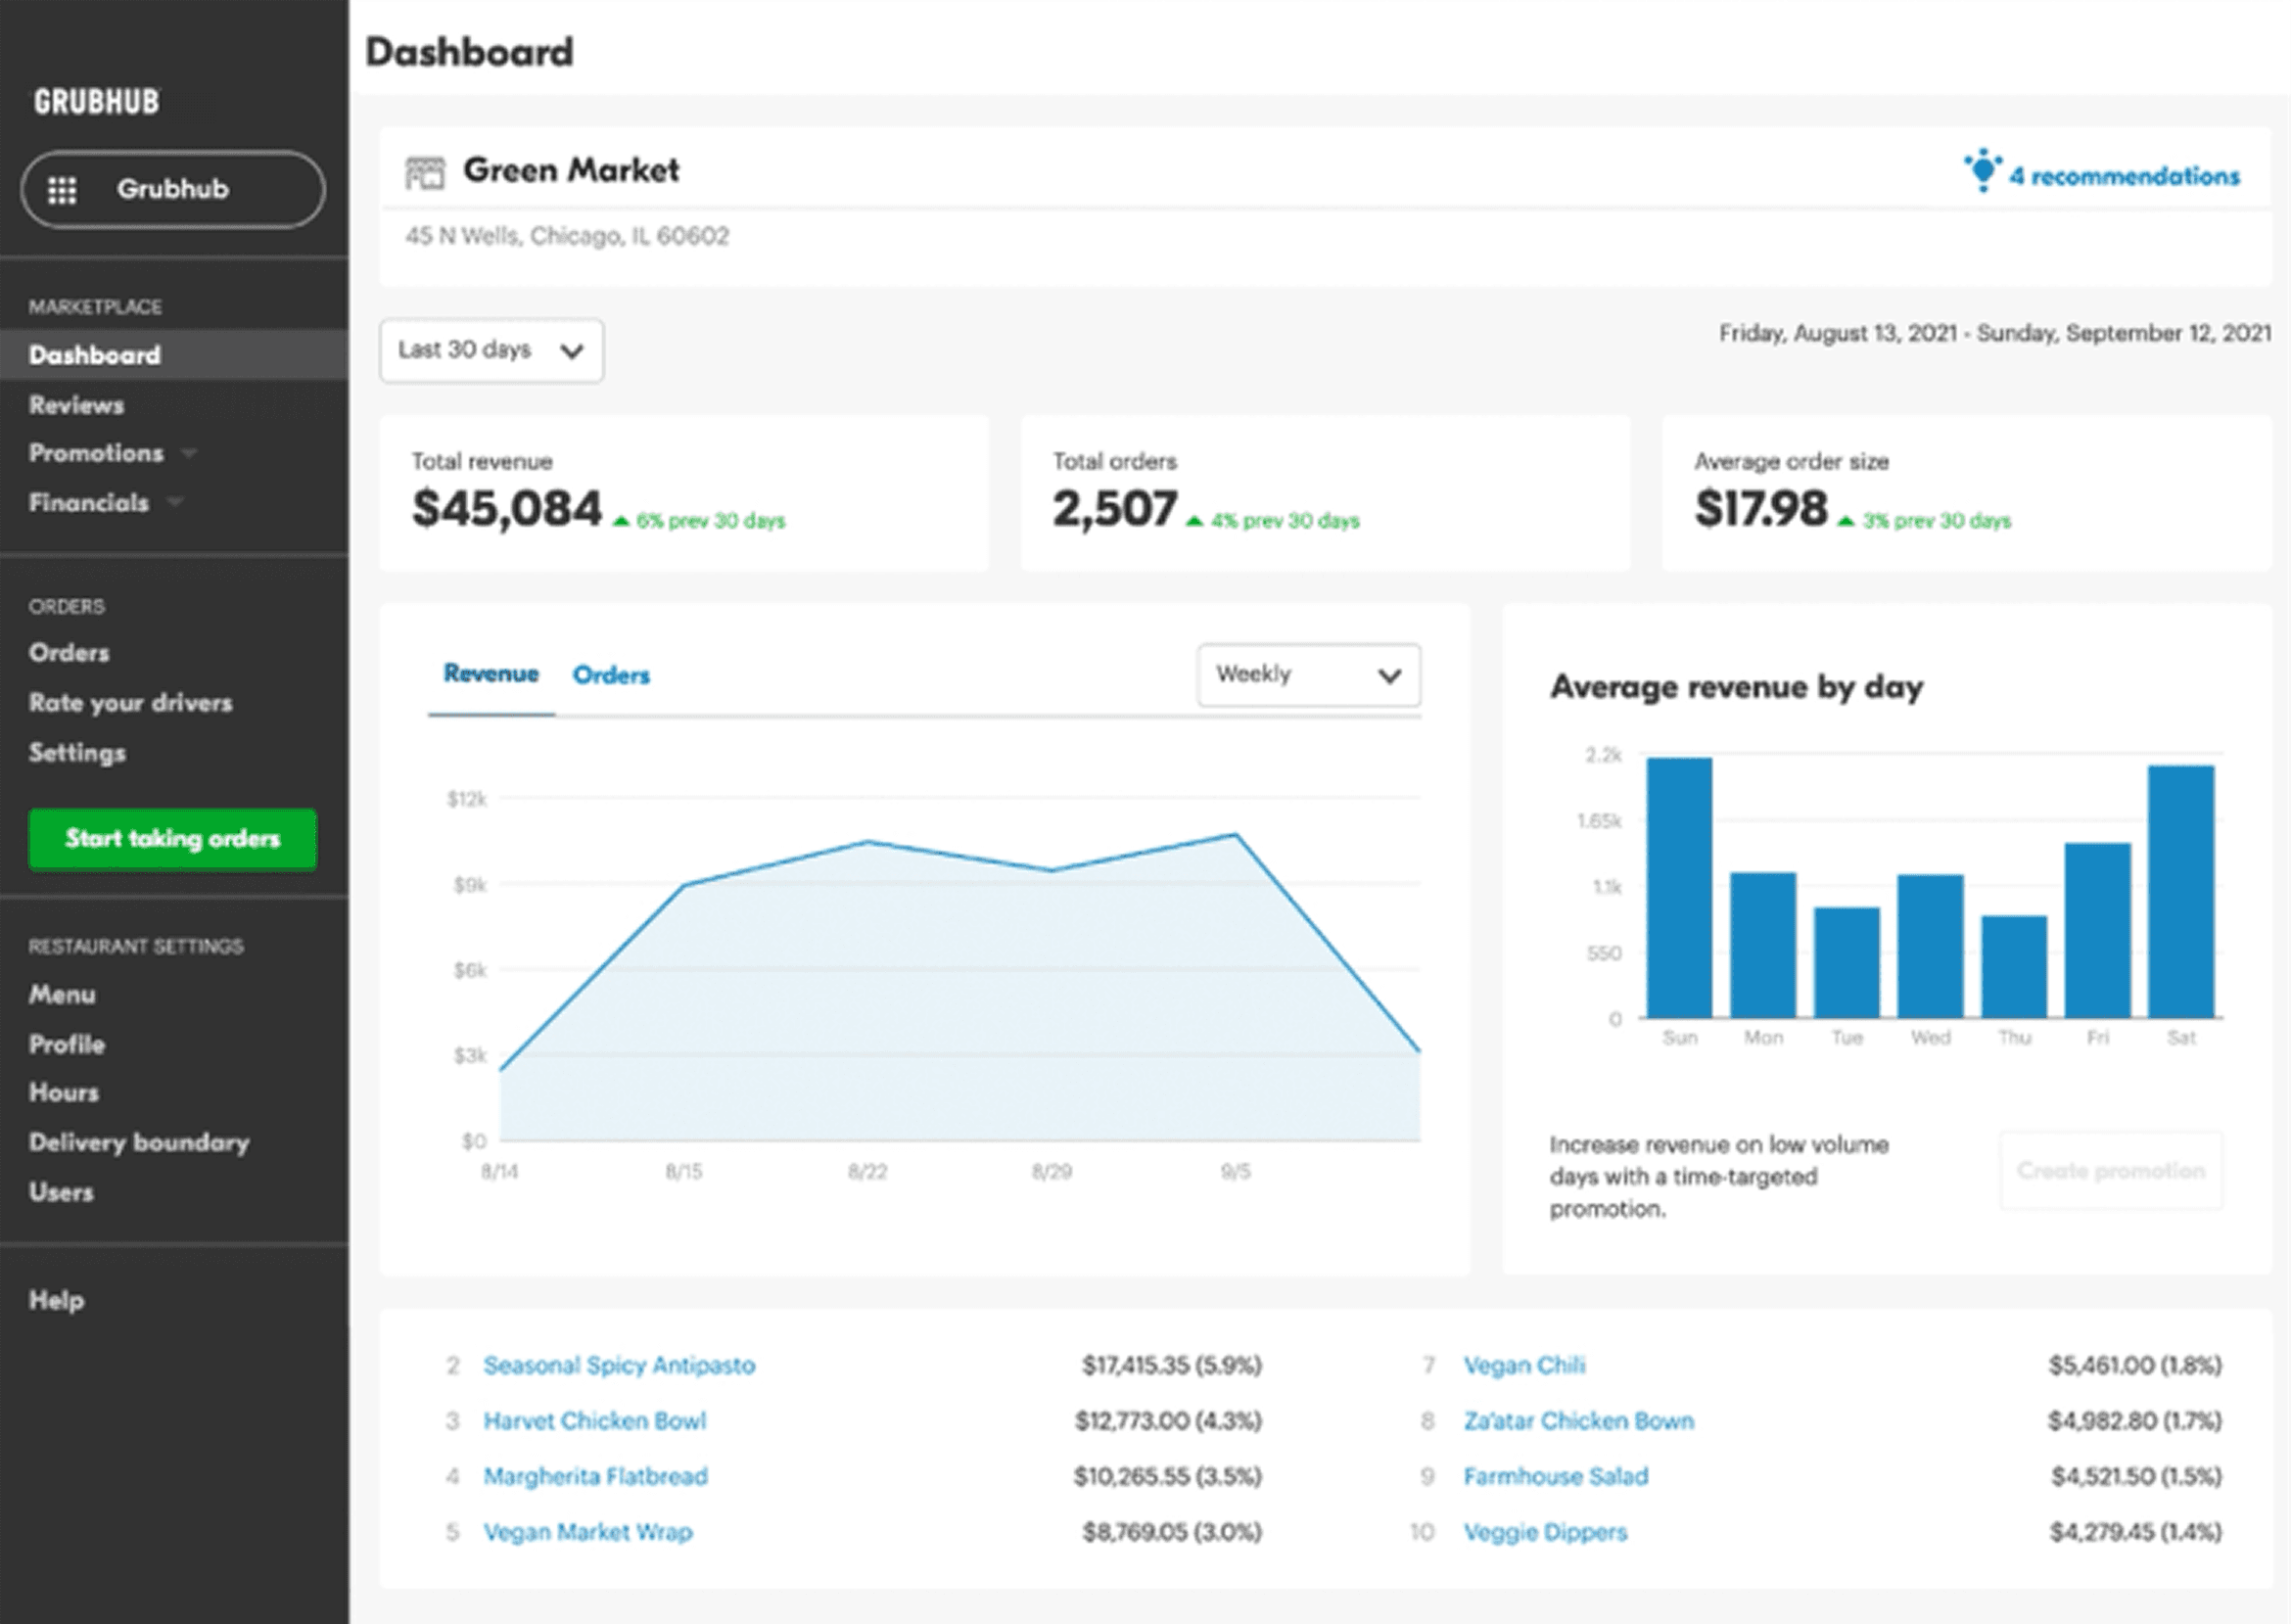2291x1624 pixels.
Task: Open the Weekly interval dropdown
Action: pyautogui.click(x=1308, y=675)
